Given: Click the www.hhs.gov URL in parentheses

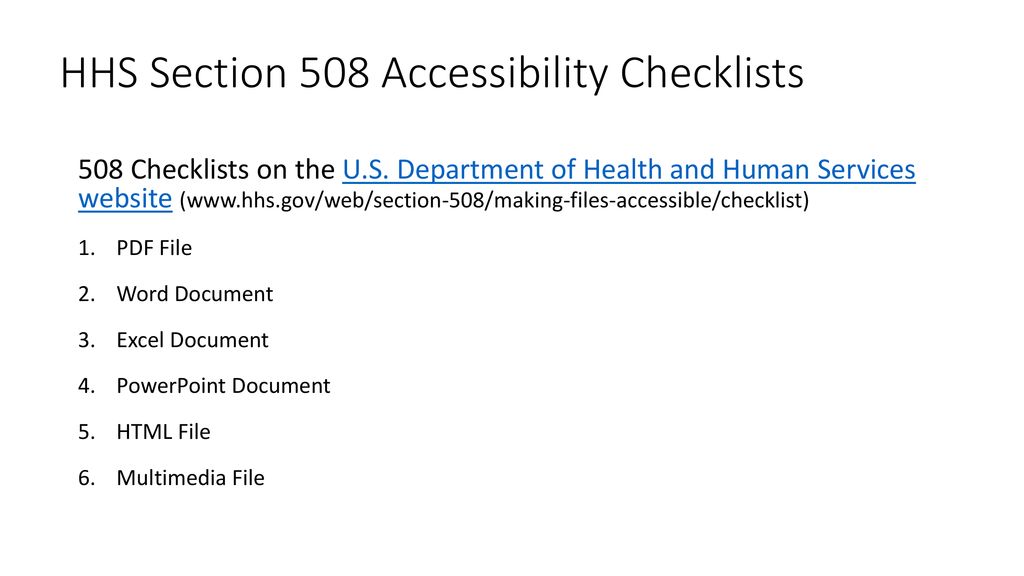Looking at the screenshot, I should coord(494,200).
